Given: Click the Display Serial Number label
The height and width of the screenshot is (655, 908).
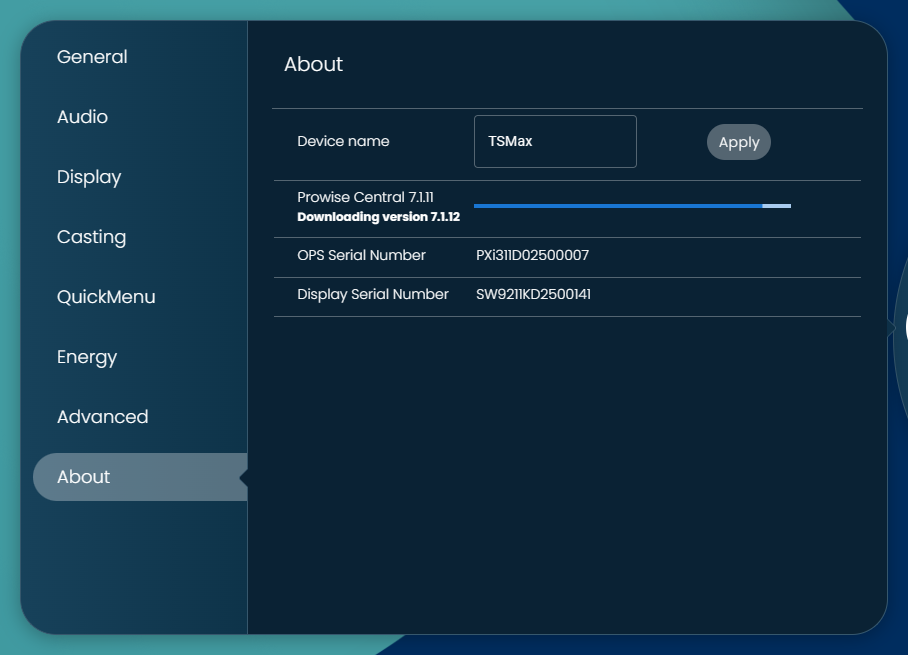Looking at the screenshot, I should 372,294.
